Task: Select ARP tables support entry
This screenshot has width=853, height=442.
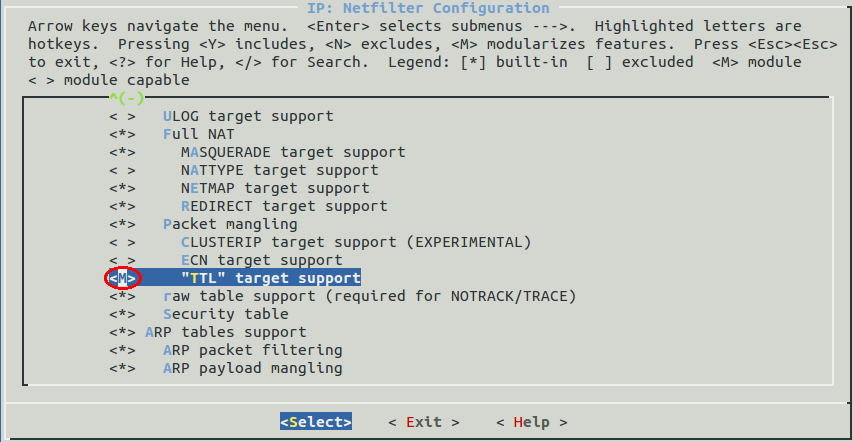Action: point(226,332)
